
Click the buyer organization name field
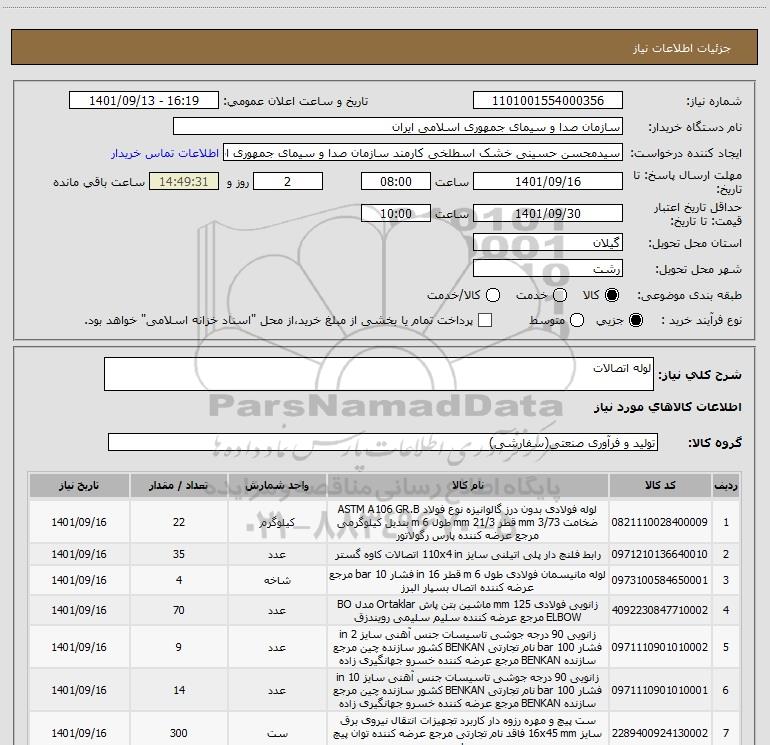(x=398, y=127)
